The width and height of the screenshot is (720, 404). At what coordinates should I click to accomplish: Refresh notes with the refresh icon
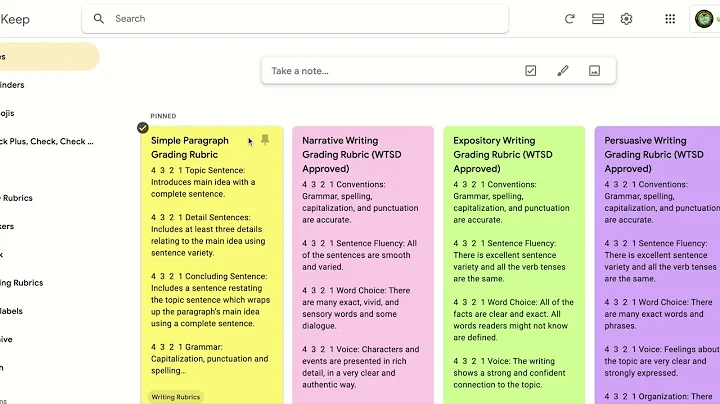tap(570, 18)
